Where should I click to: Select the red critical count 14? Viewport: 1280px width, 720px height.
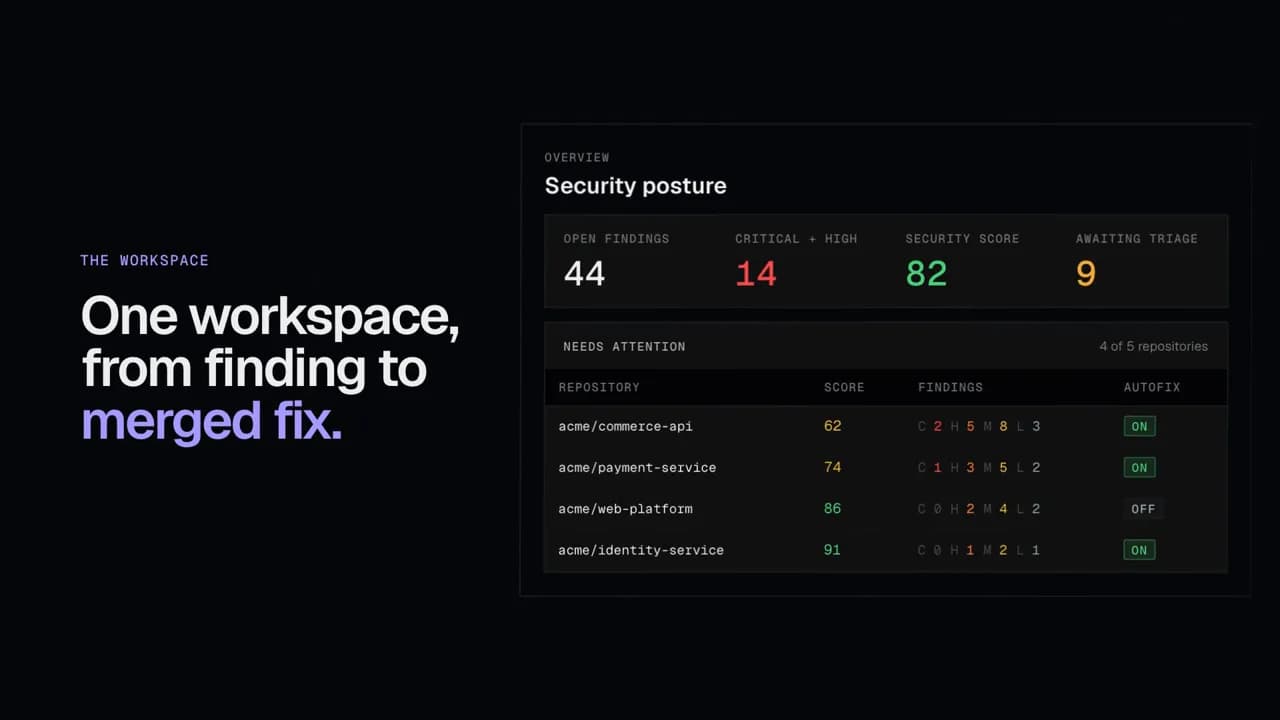pos(756,273)
